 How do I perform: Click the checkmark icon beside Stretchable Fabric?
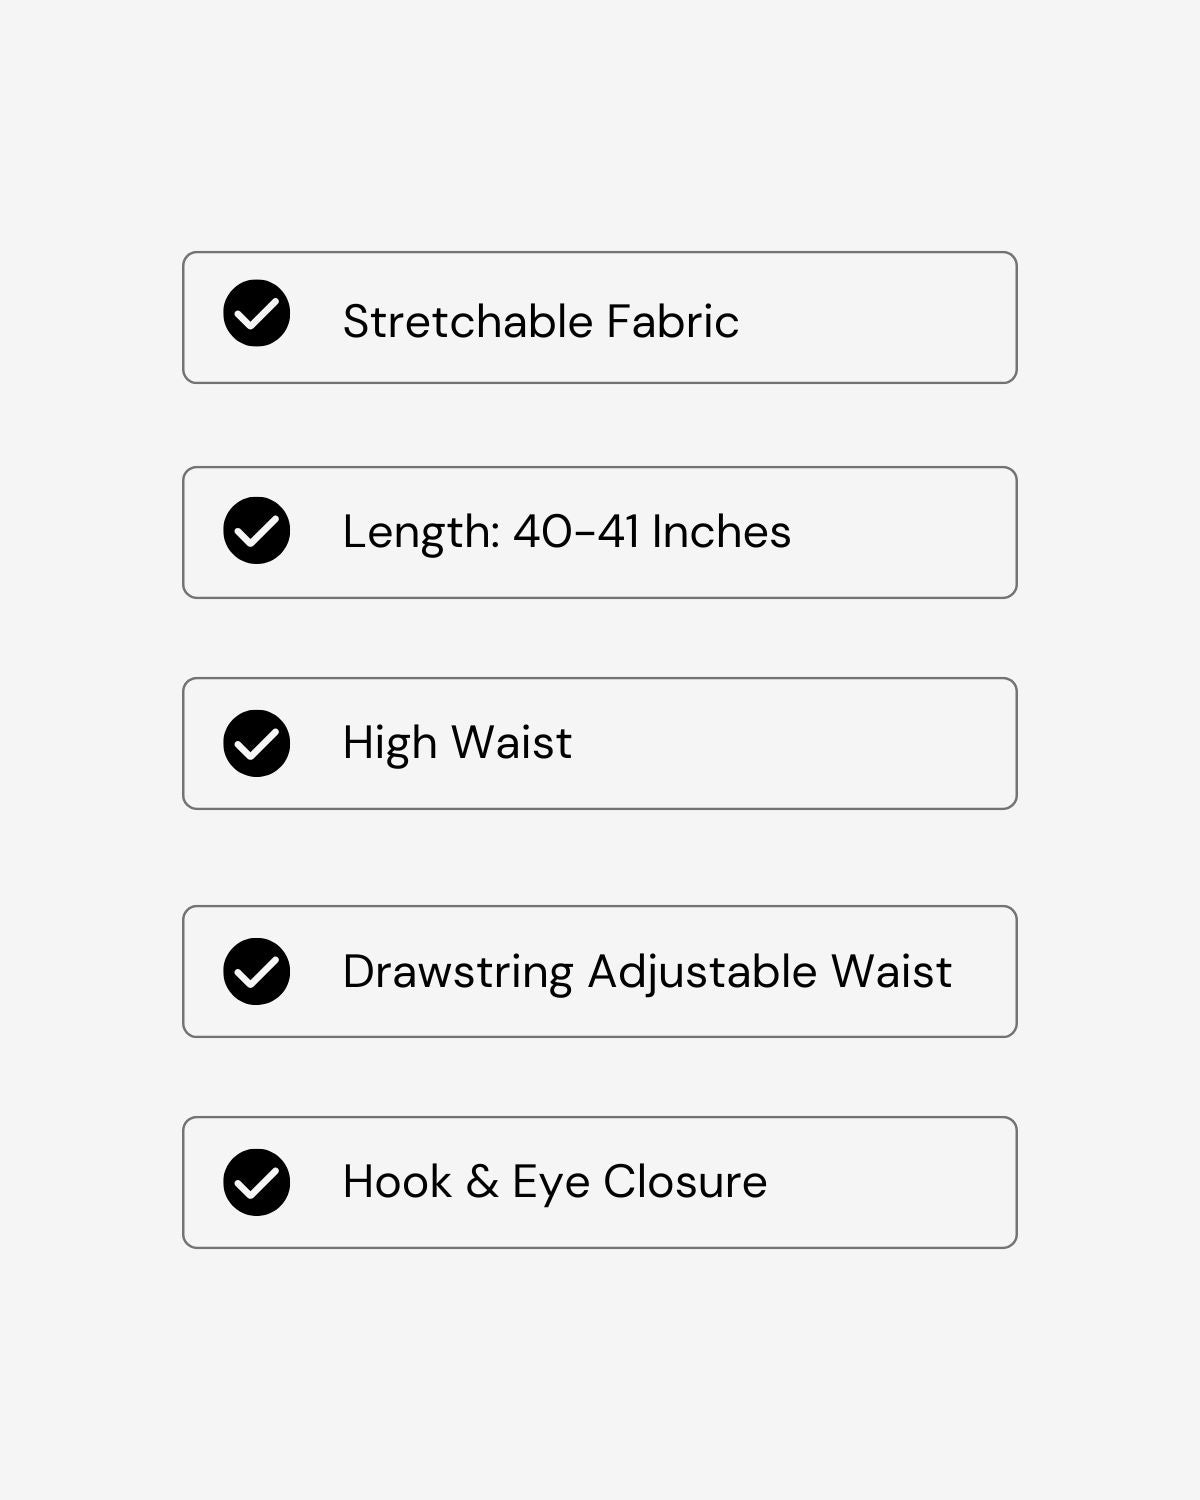pos(257,313)
